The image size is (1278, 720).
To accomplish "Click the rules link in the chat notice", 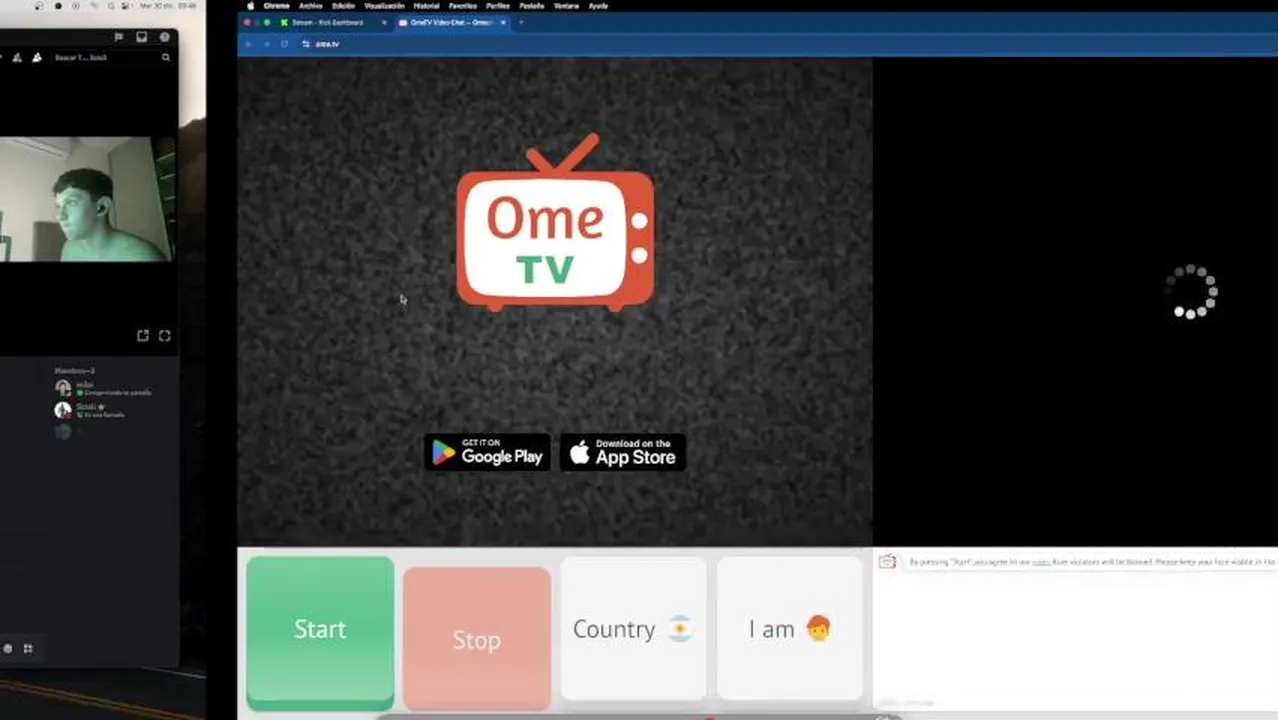I will [x=1041, y=563].
